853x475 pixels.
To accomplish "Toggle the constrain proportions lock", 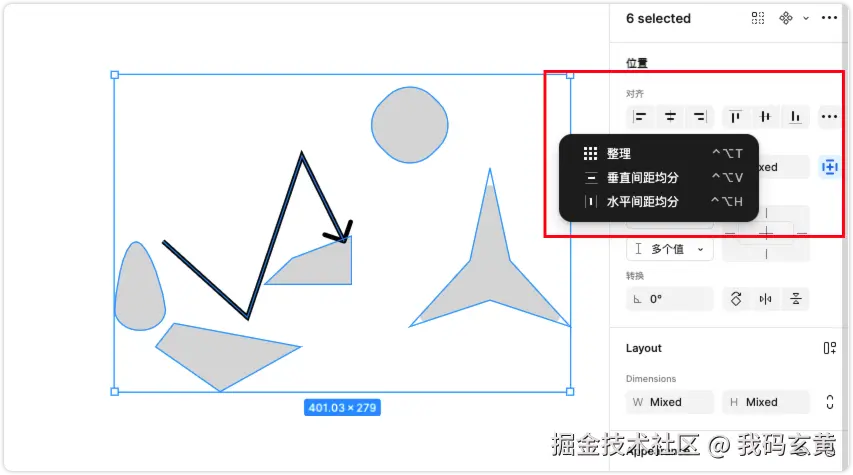I will pos(830,402).
